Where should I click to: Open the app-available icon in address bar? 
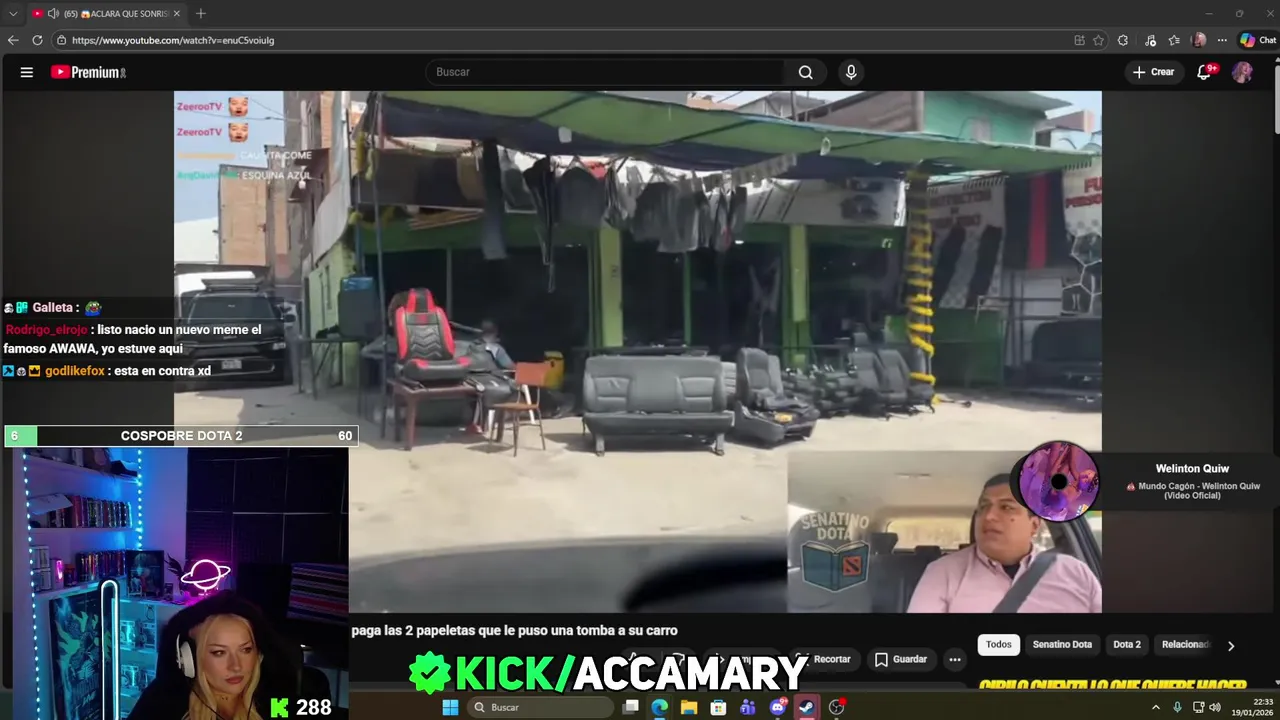click(1079, 40)
